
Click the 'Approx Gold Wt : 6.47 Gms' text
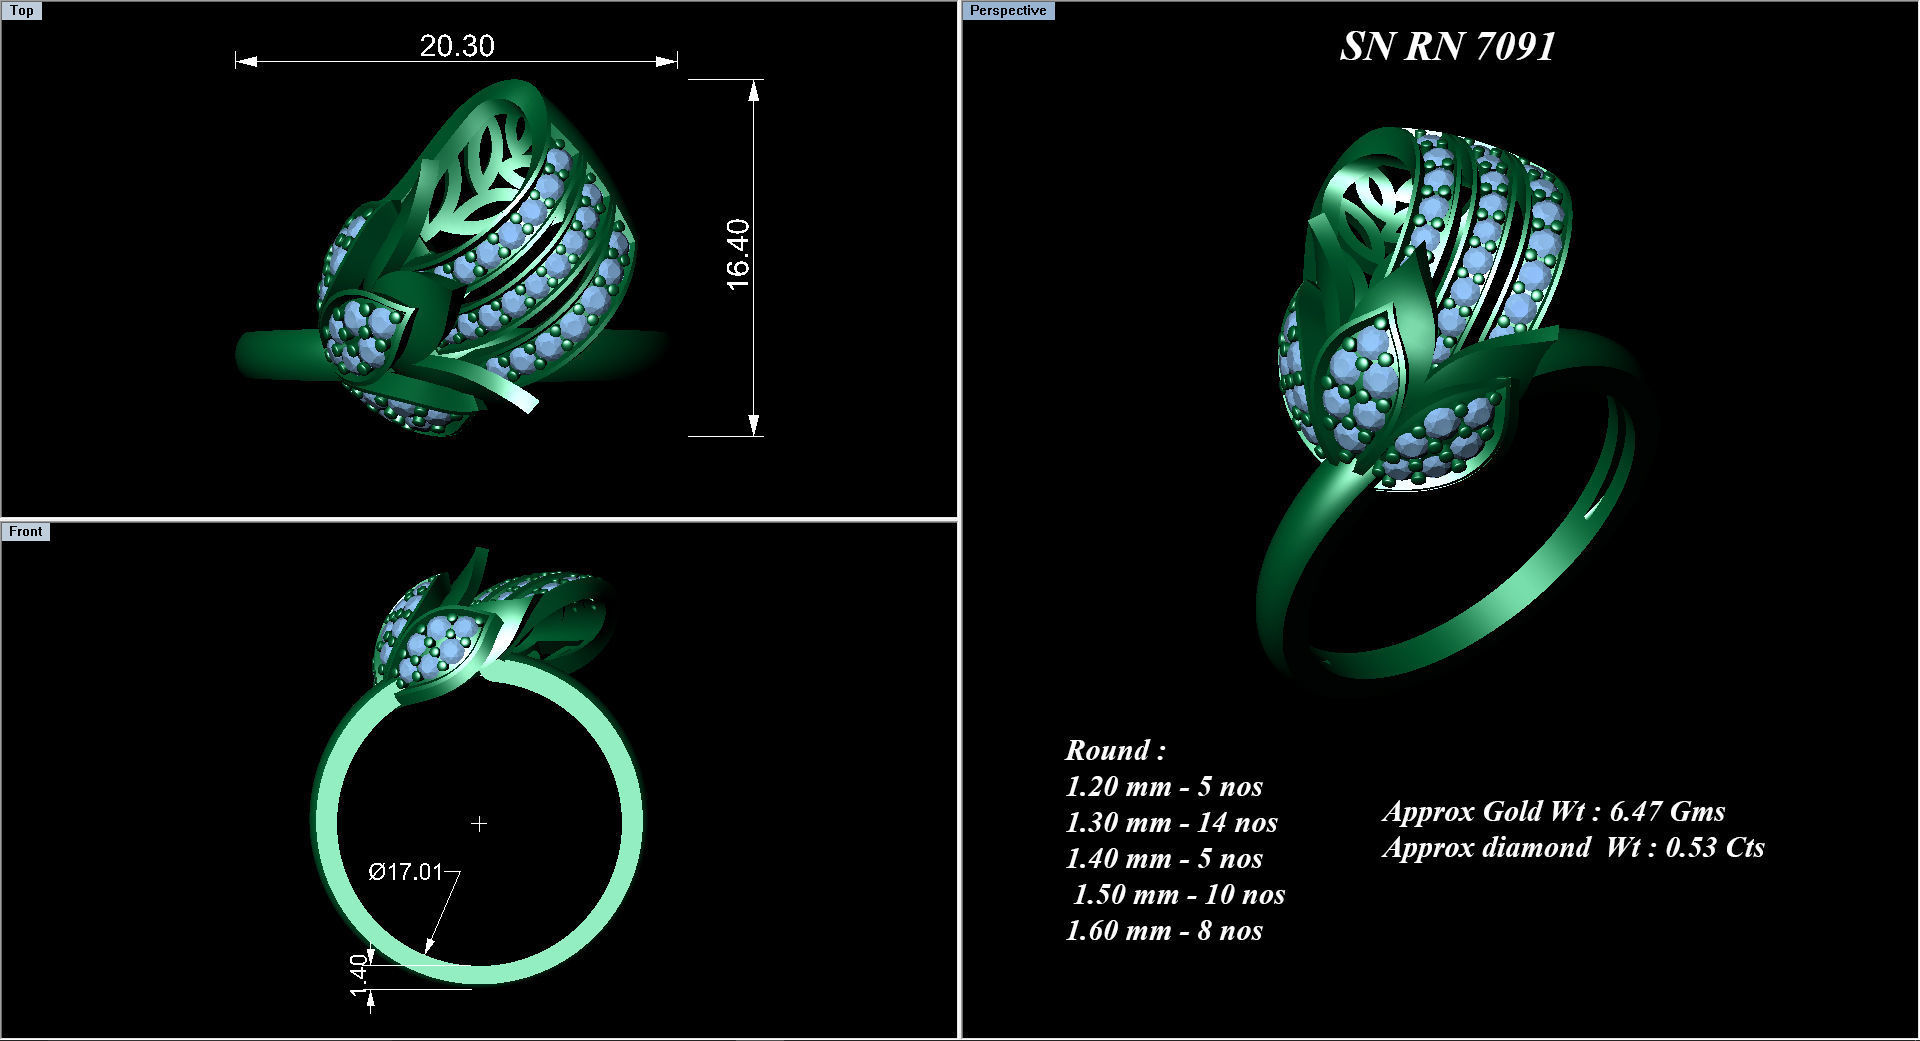tap(1554, 811)
